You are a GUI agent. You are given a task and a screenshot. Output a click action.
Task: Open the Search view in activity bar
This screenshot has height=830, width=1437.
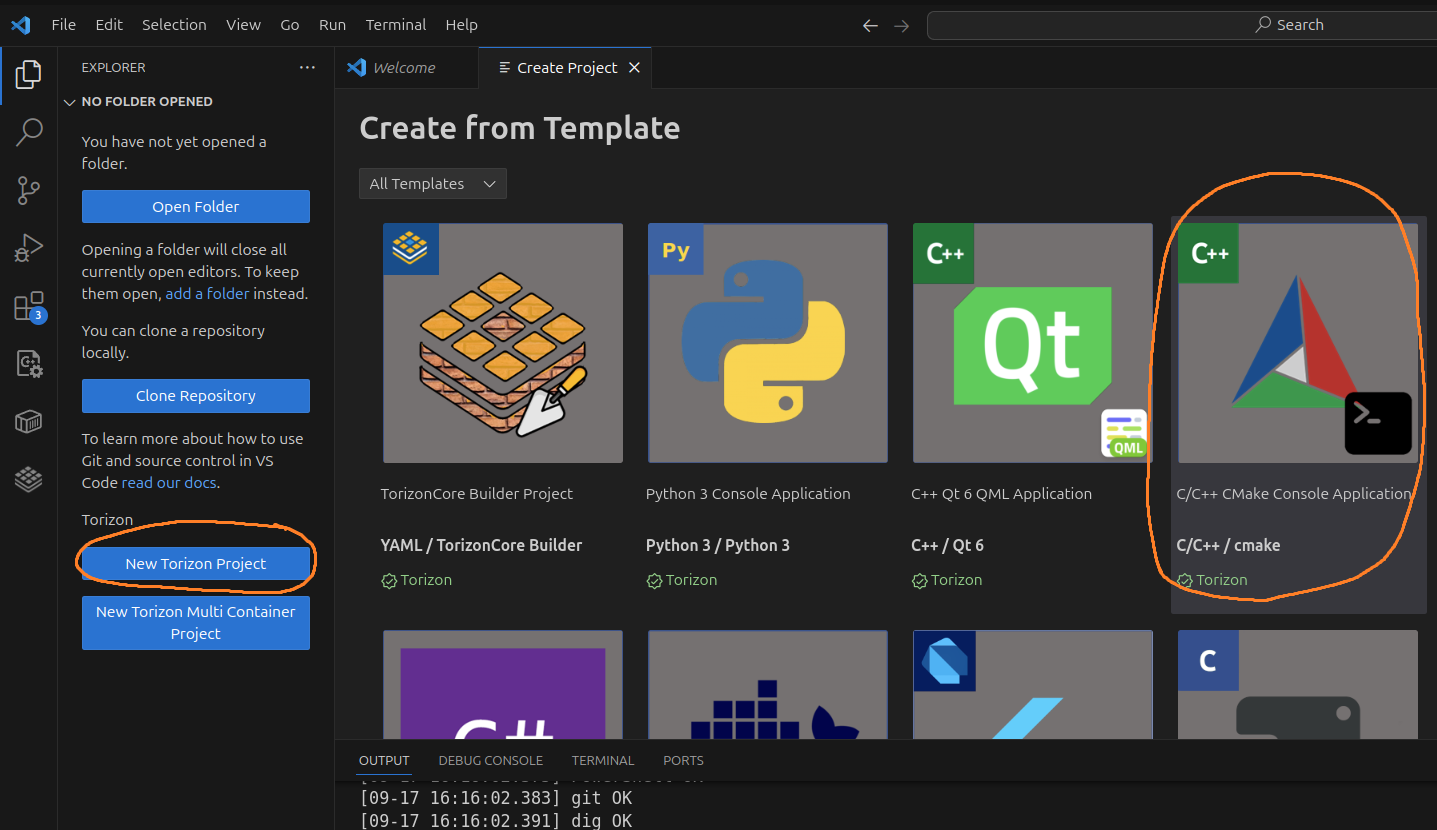coord(29,131)
